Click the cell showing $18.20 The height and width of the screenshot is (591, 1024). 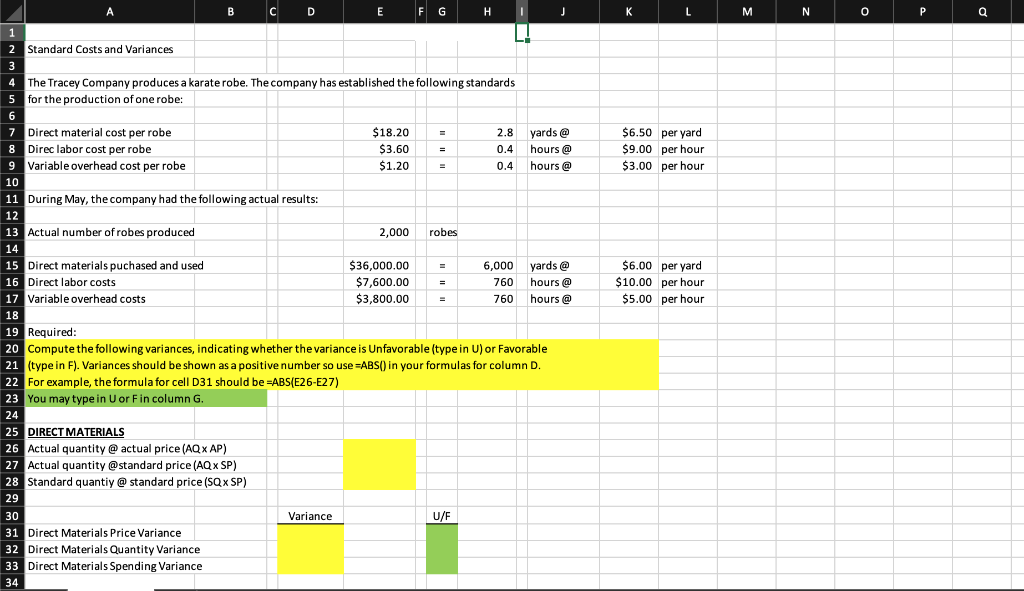click(380, 131)
